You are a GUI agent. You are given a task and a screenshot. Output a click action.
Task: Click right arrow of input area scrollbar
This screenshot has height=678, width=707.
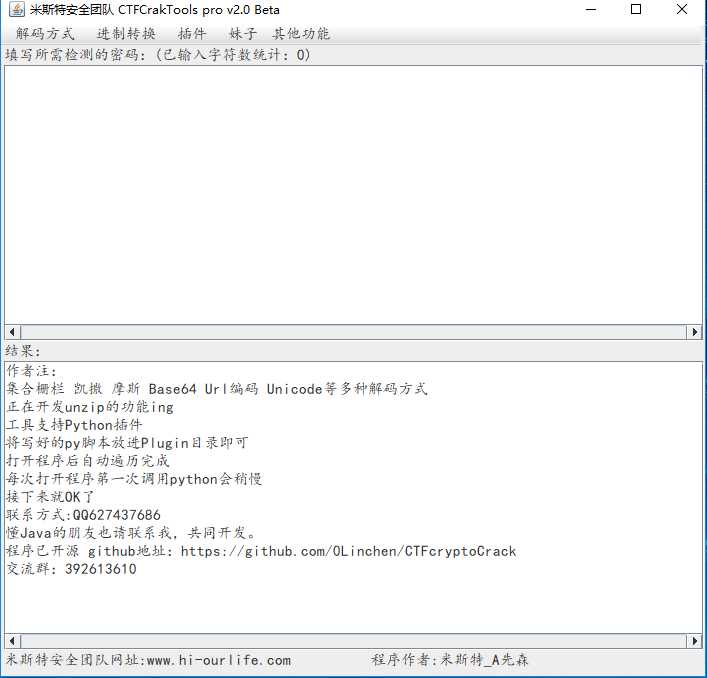[x=694, y=332]
